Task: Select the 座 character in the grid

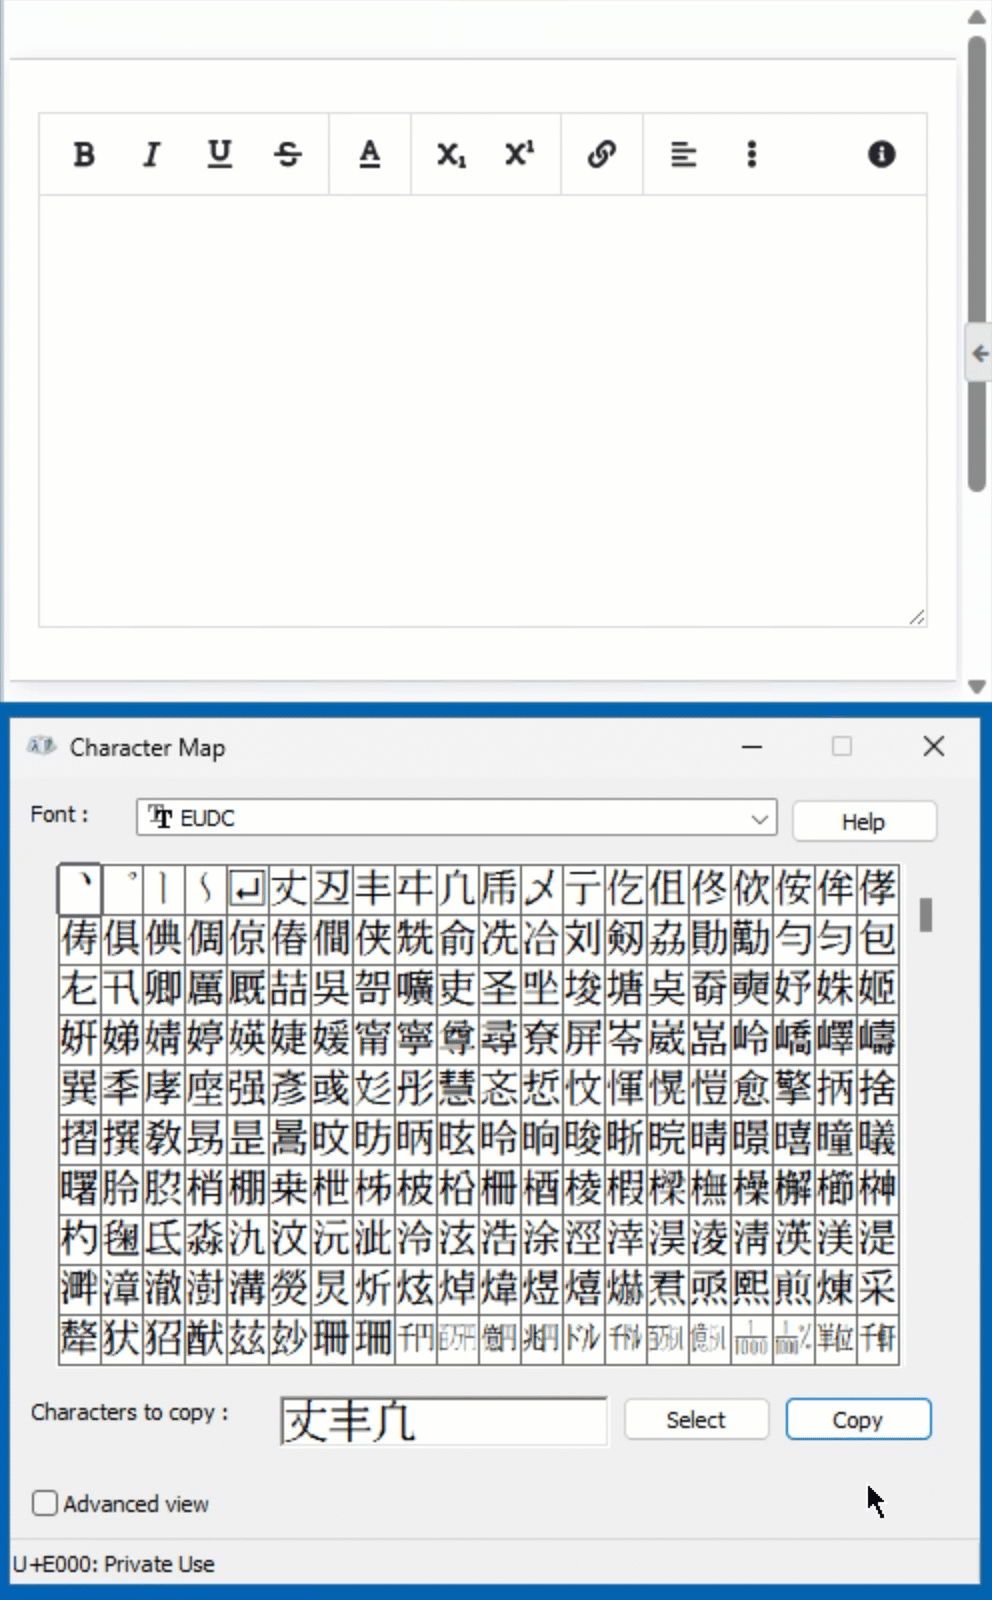Action: 205,1089
